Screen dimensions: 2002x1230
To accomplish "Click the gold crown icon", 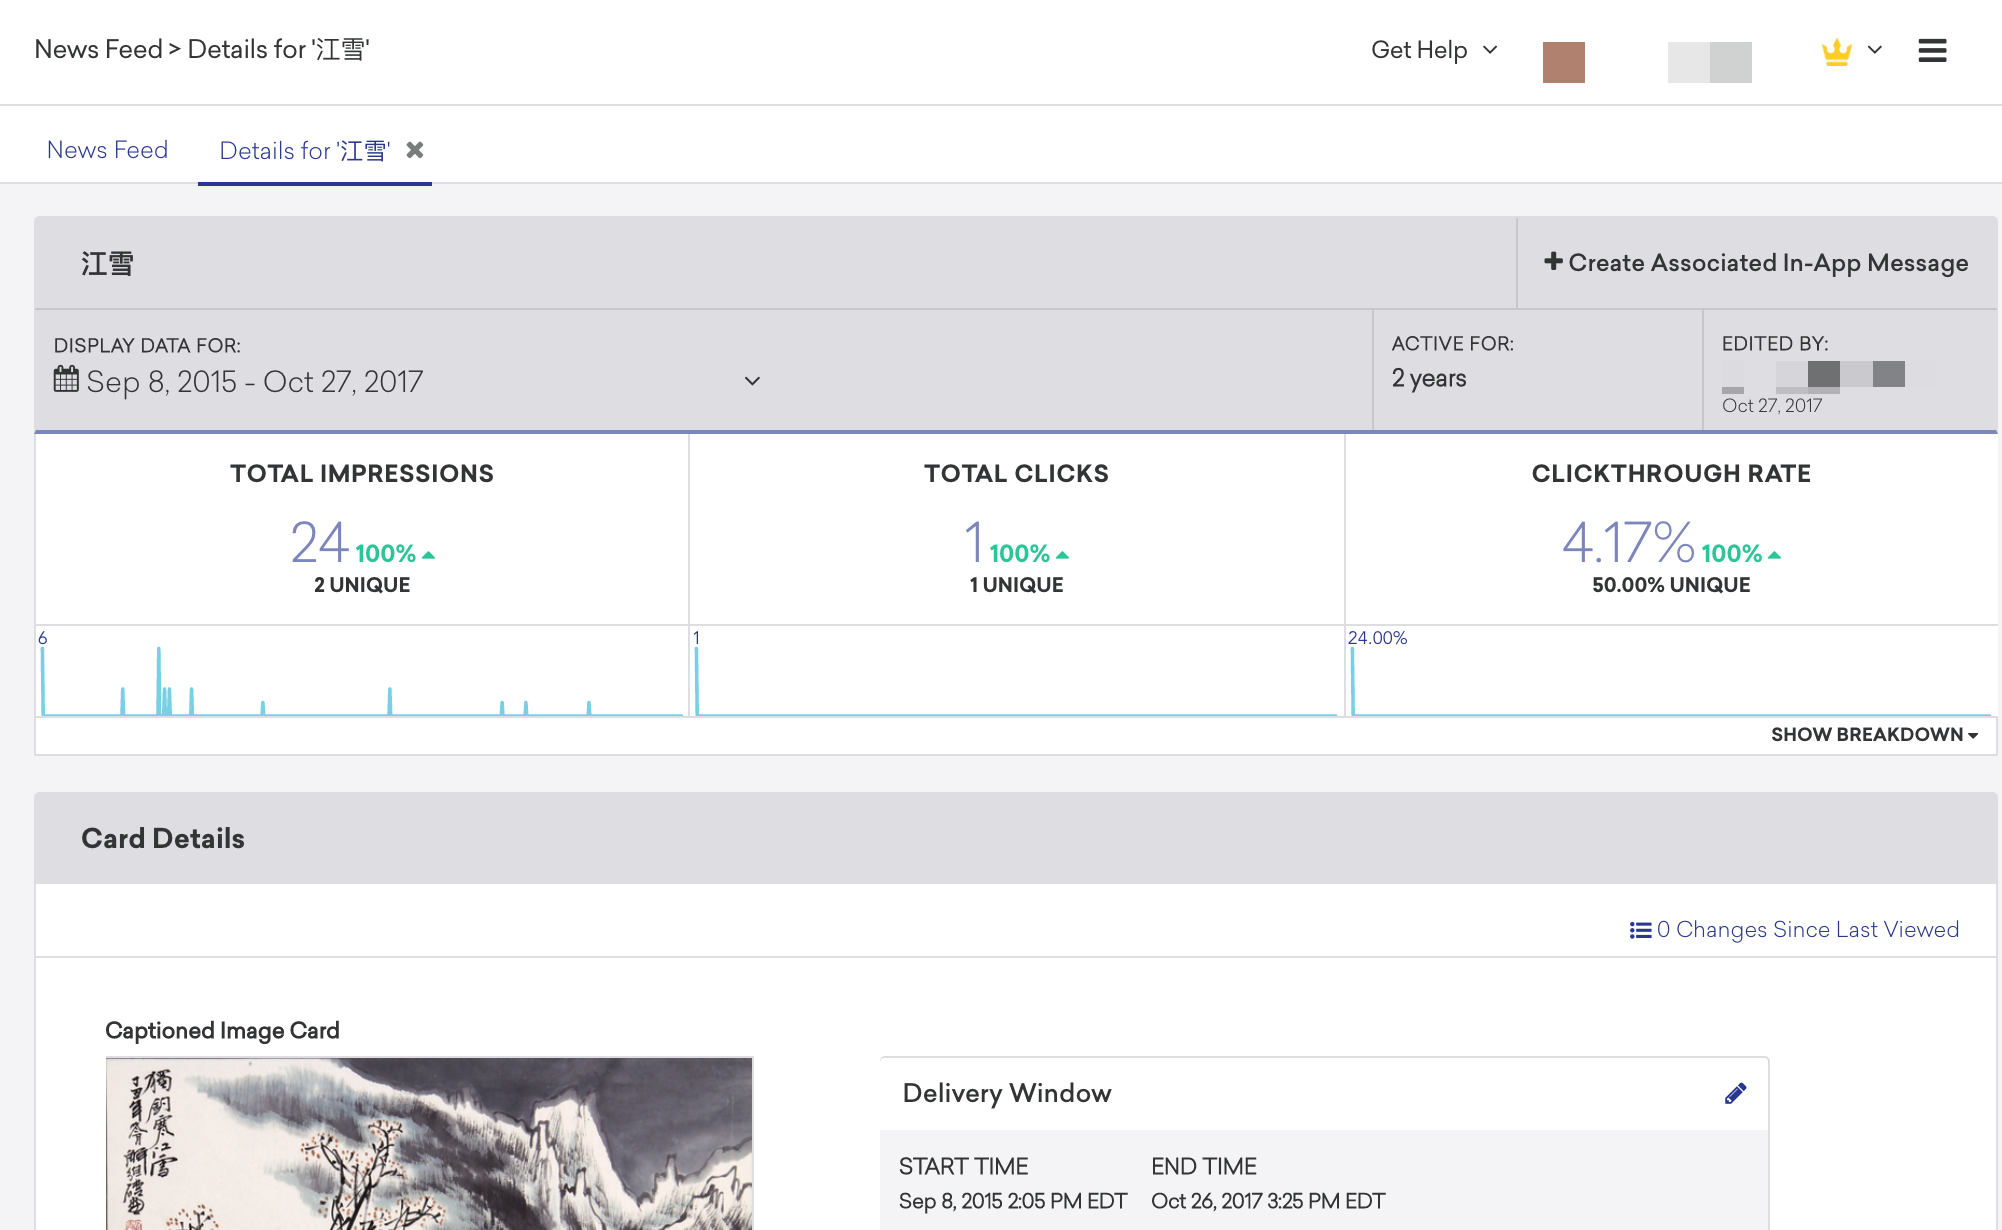I will click(1836, 51).
